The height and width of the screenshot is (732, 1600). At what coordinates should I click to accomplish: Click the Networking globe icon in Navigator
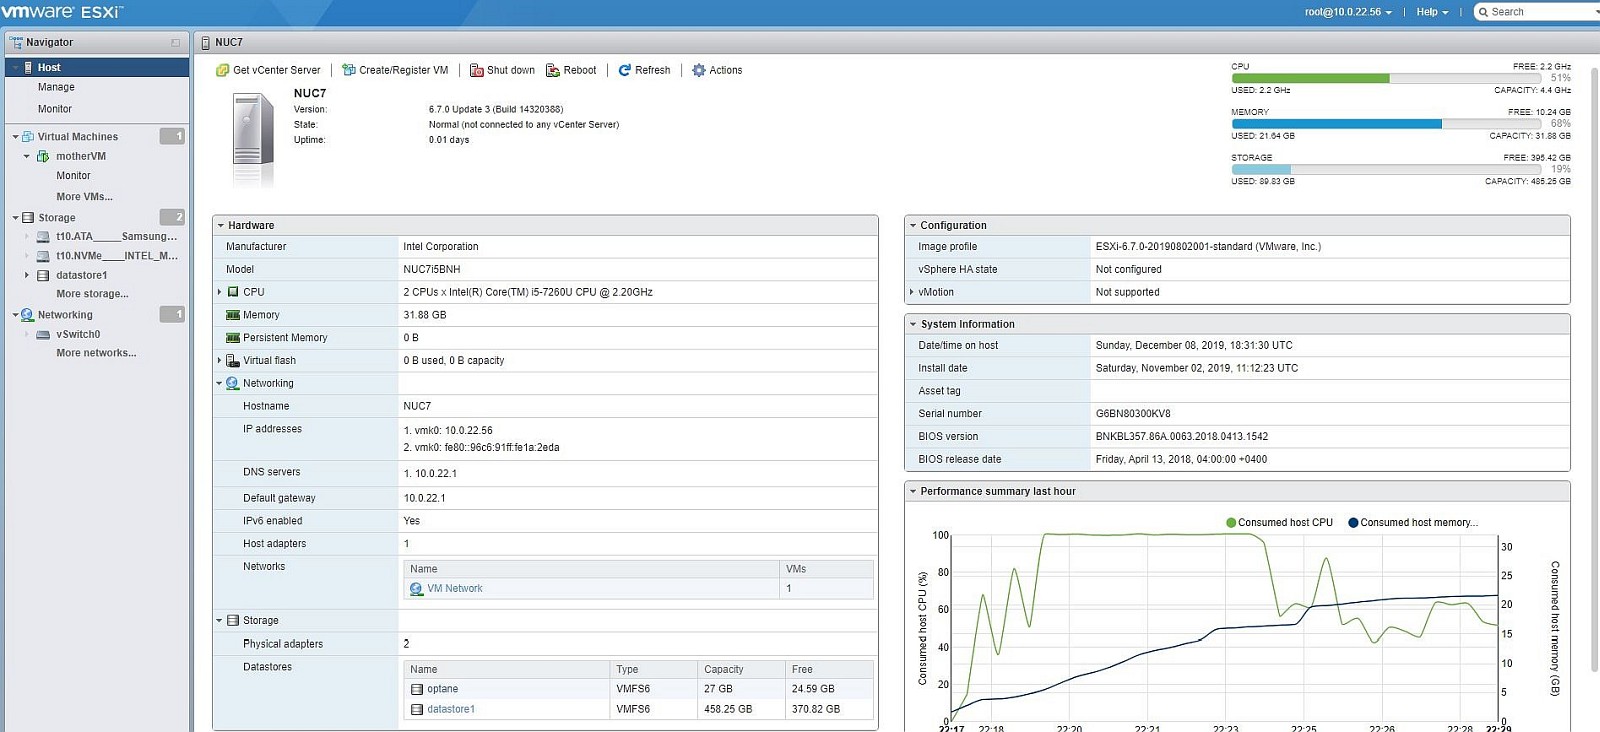point(28,315)
